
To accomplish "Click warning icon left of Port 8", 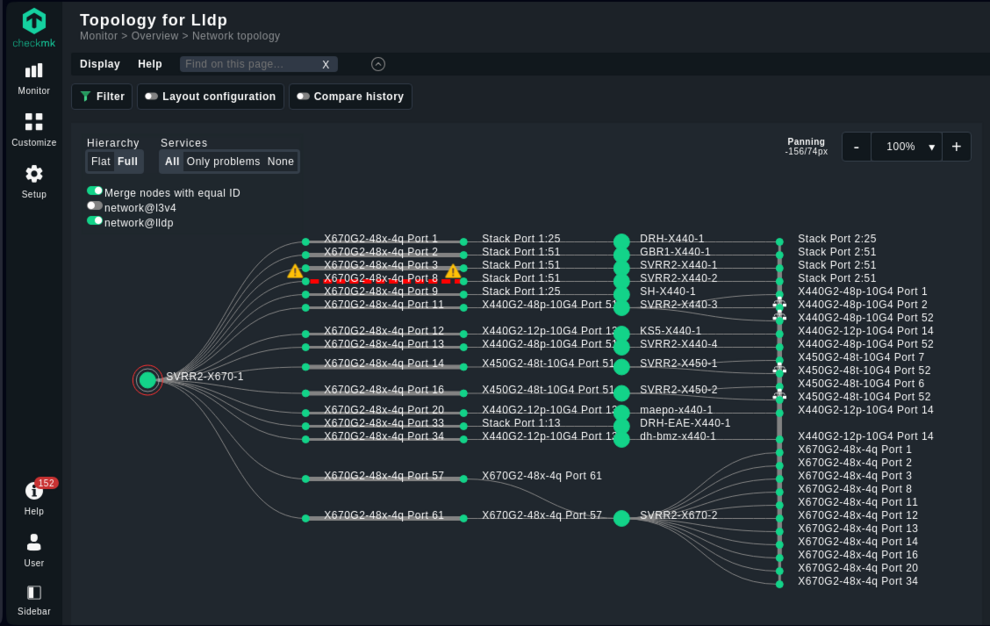I will pyautogui.click(x=295, y=271).
